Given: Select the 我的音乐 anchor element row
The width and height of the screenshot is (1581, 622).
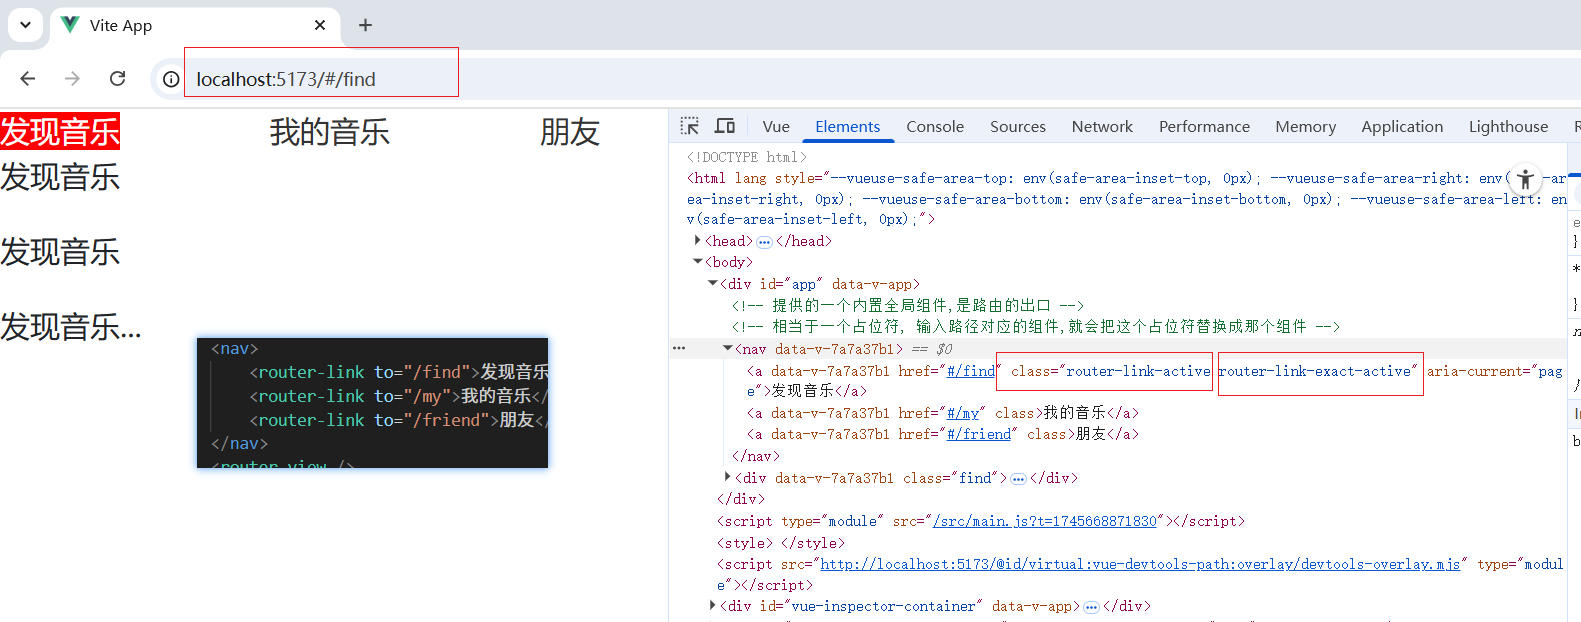Looking at the screenshot, I should [x=942, y=413].
